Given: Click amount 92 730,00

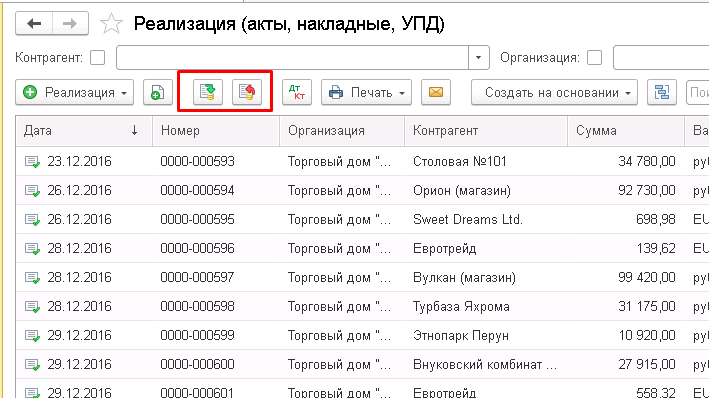Looking at the screenshot, I should point(647,190).
